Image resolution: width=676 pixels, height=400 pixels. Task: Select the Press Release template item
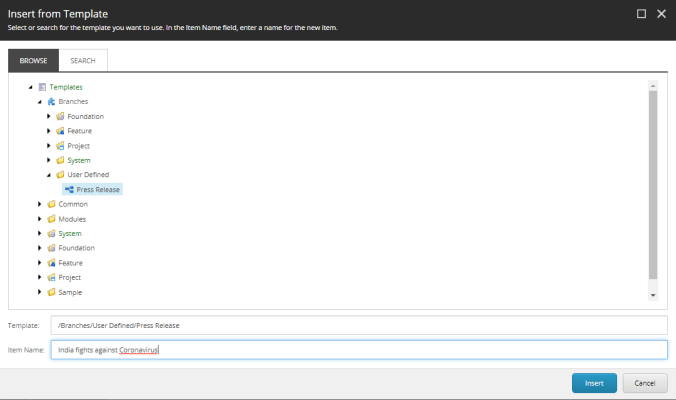(x=98, y=189)
